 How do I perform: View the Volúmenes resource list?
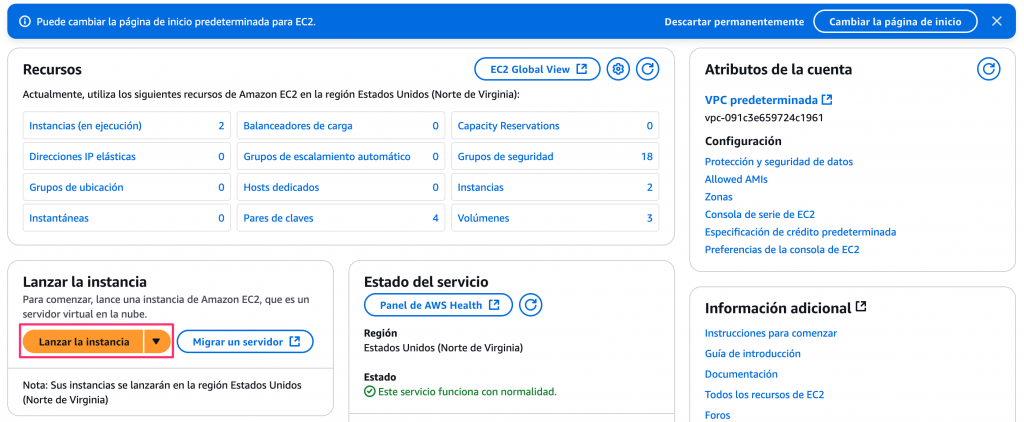[x=483, y=218]
